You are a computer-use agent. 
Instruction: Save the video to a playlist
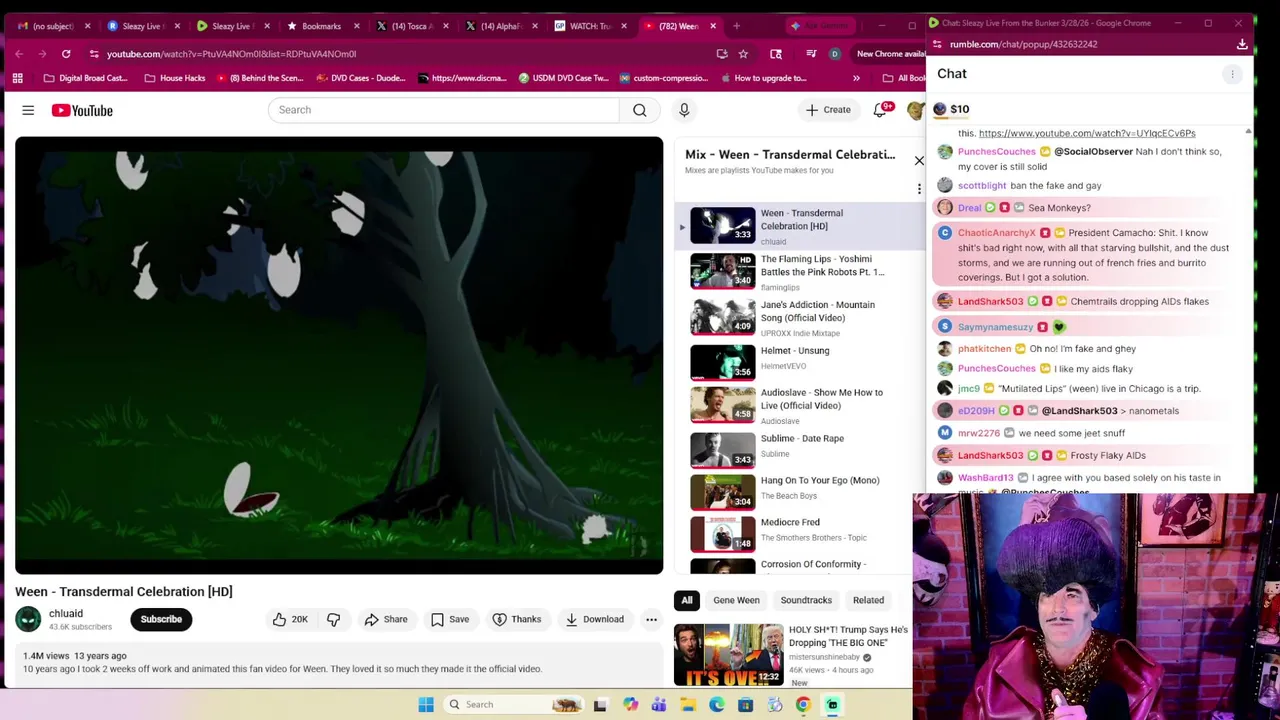449,619
